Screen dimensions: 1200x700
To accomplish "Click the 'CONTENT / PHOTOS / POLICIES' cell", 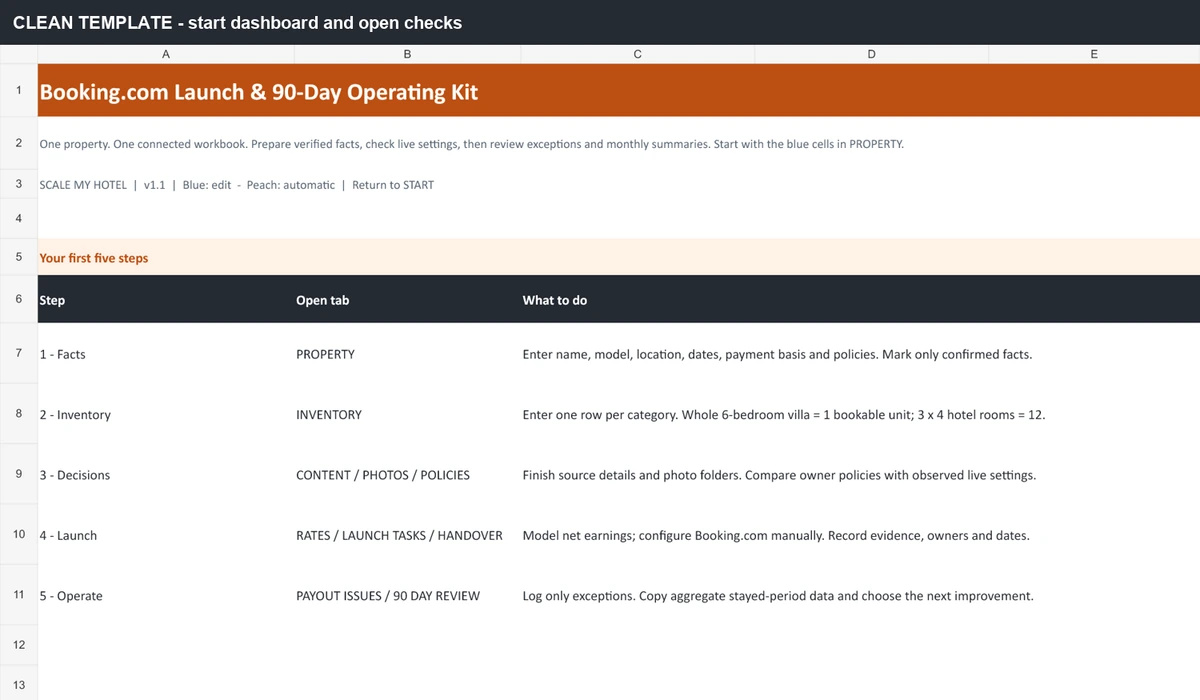I will (x=407, y=475).
